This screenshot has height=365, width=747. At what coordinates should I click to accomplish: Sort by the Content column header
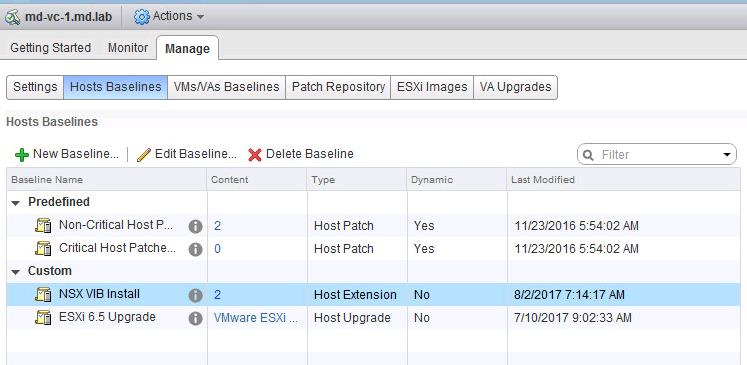pyautogui.click(x=257, y=180)
